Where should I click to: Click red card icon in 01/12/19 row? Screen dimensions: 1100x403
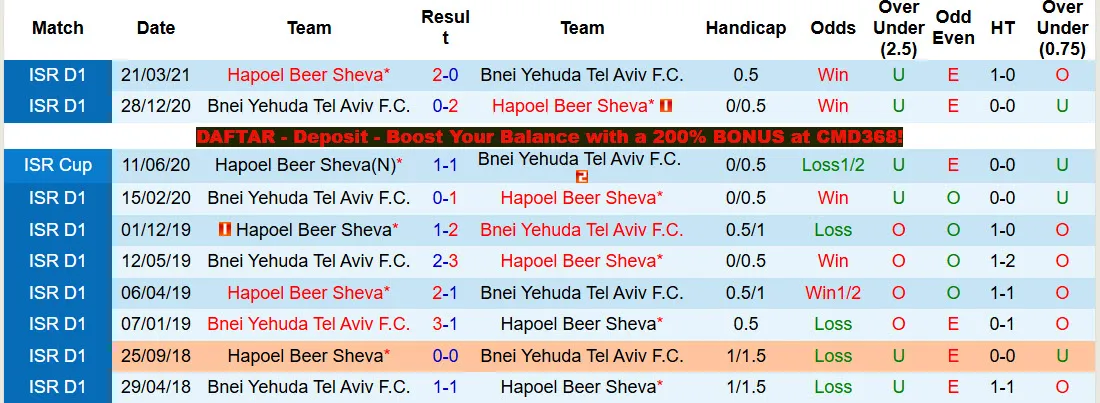pyautogui.click(x=225, y=230)
